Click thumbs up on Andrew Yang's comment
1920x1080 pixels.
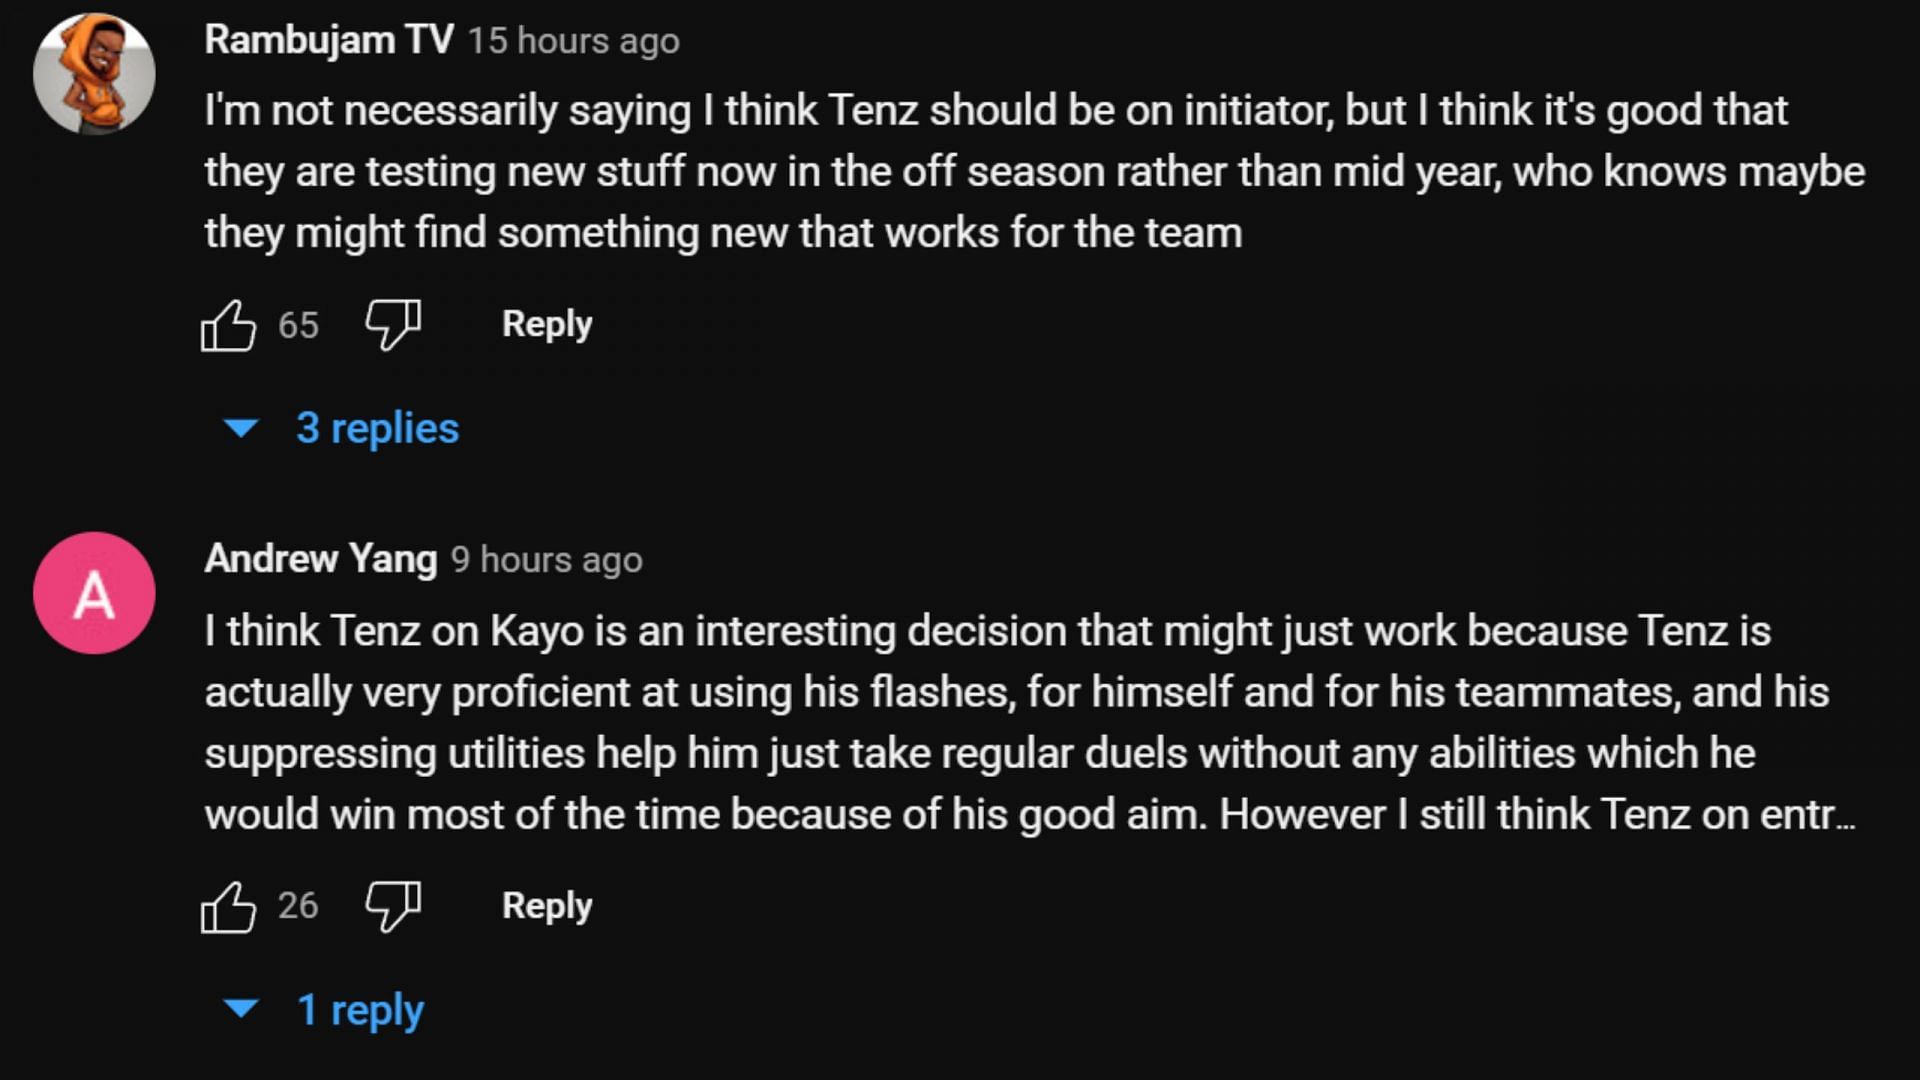click(228, 906)
